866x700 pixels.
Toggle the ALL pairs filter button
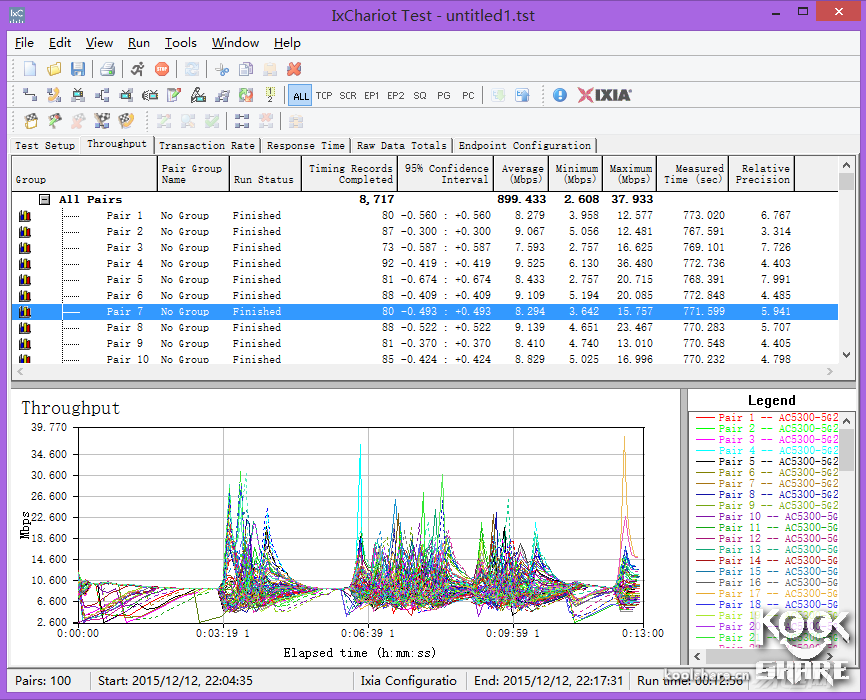300,96
